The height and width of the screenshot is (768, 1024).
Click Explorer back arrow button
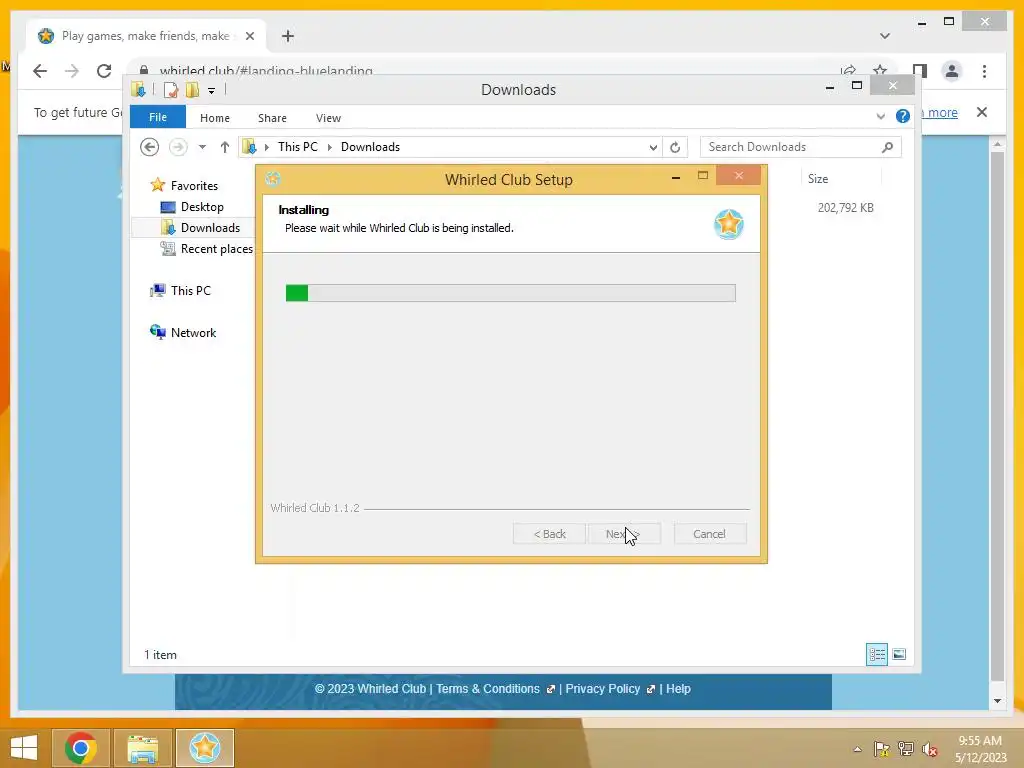[150, 147]
